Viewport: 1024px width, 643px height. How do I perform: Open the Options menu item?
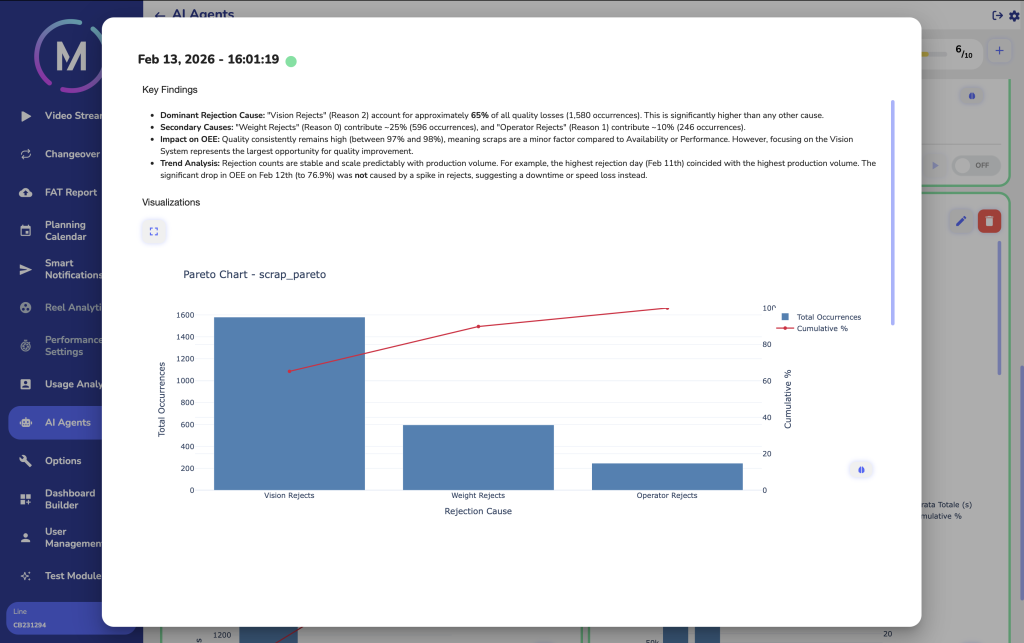(60, 460)
